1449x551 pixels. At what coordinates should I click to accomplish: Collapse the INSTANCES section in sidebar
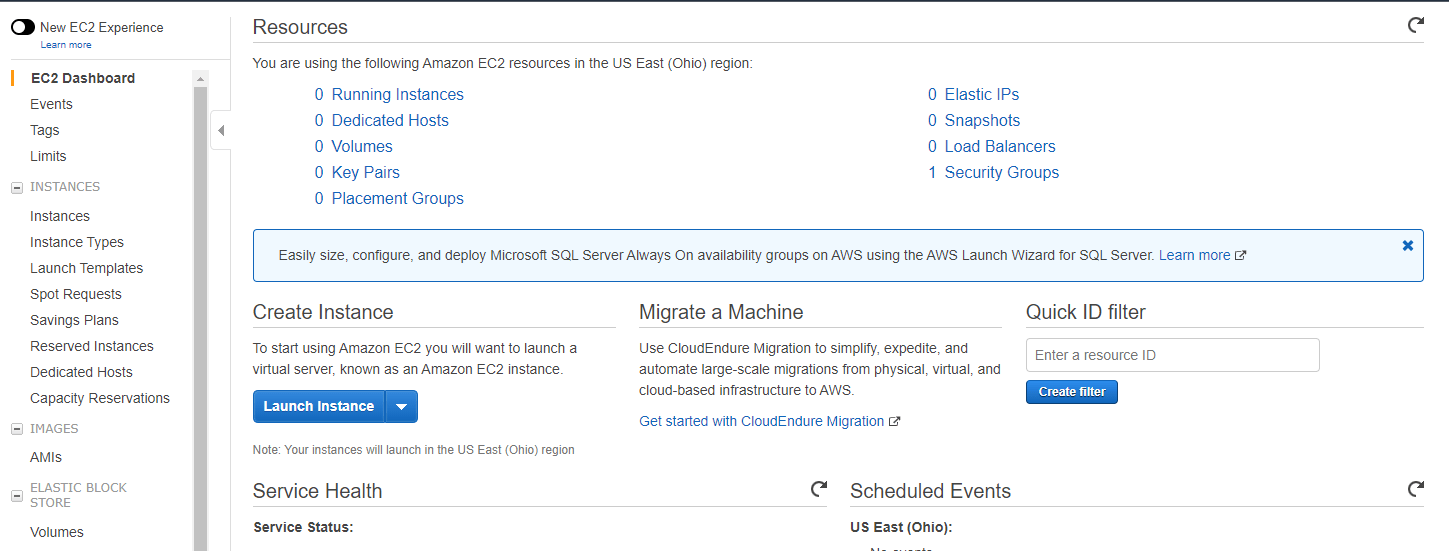17,187
